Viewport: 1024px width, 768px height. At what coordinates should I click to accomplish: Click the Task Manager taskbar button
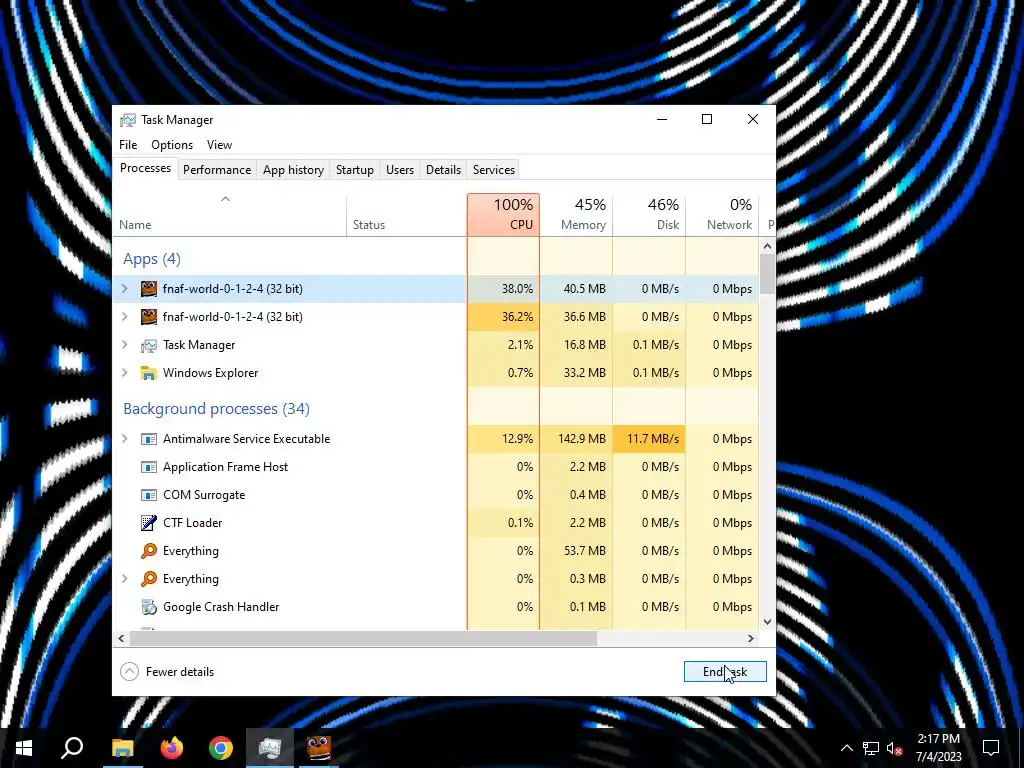coord(270,748)
